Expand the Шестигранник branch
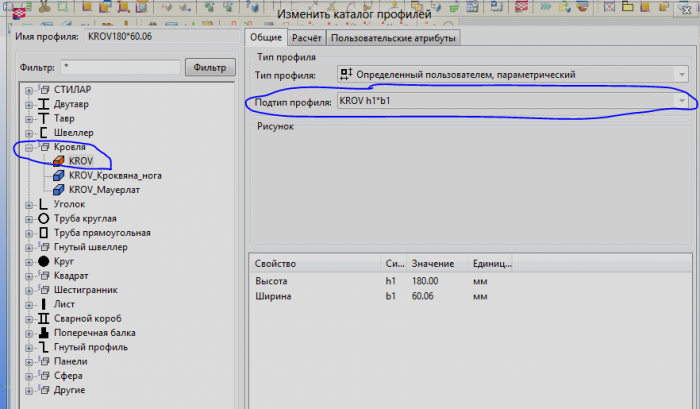The image size is (700, 409). pyautogui.click(x=29, y=291)
